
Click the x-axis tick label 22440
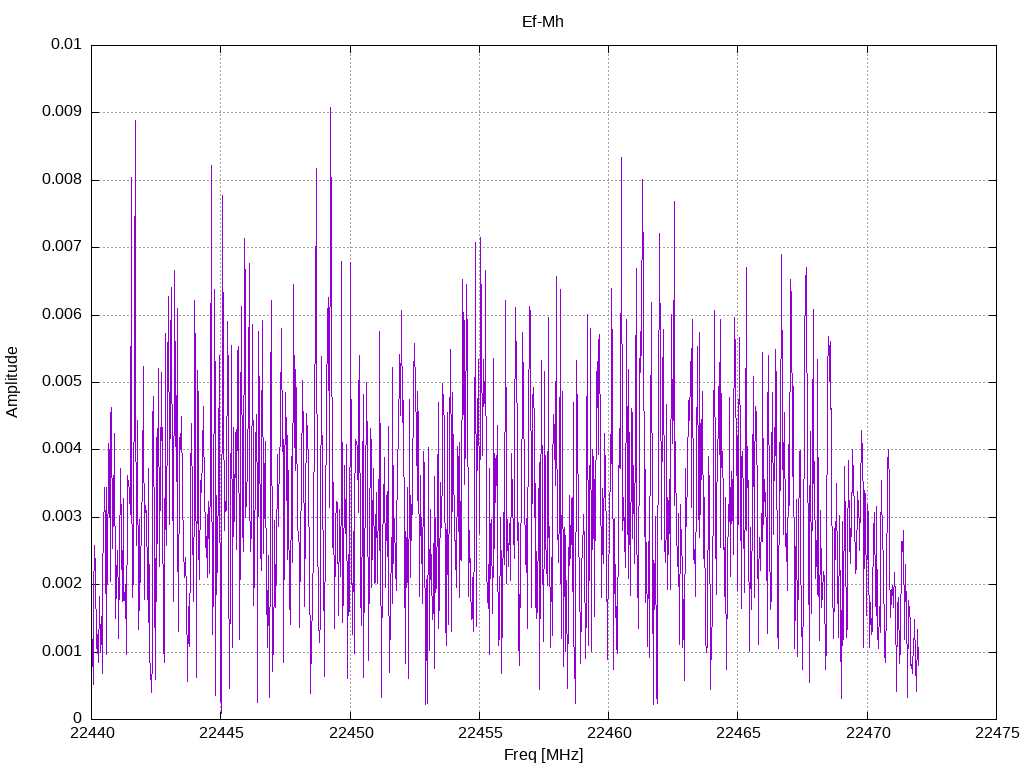(x=92, y=733)
